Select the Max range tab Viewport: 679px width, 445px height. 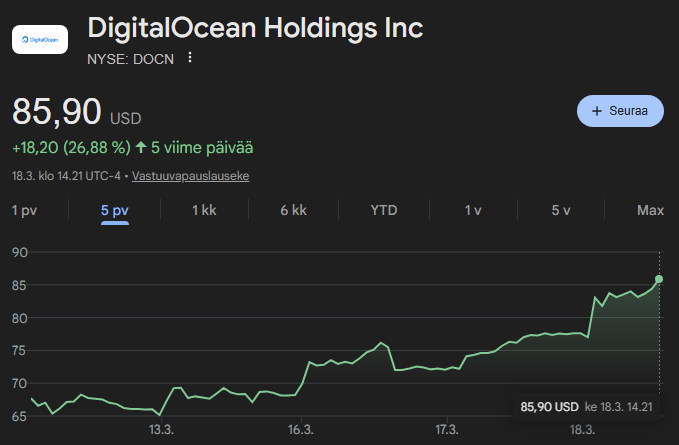(650, 210)
